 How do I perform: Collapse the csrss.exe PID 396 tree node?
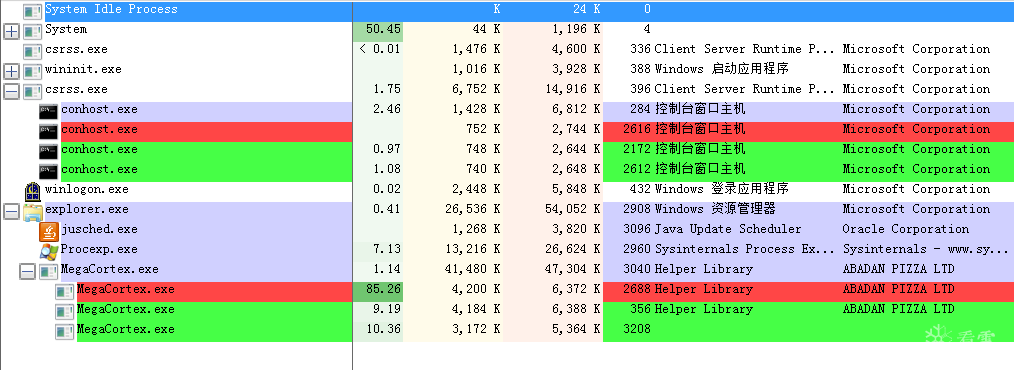tap(11, 91)
